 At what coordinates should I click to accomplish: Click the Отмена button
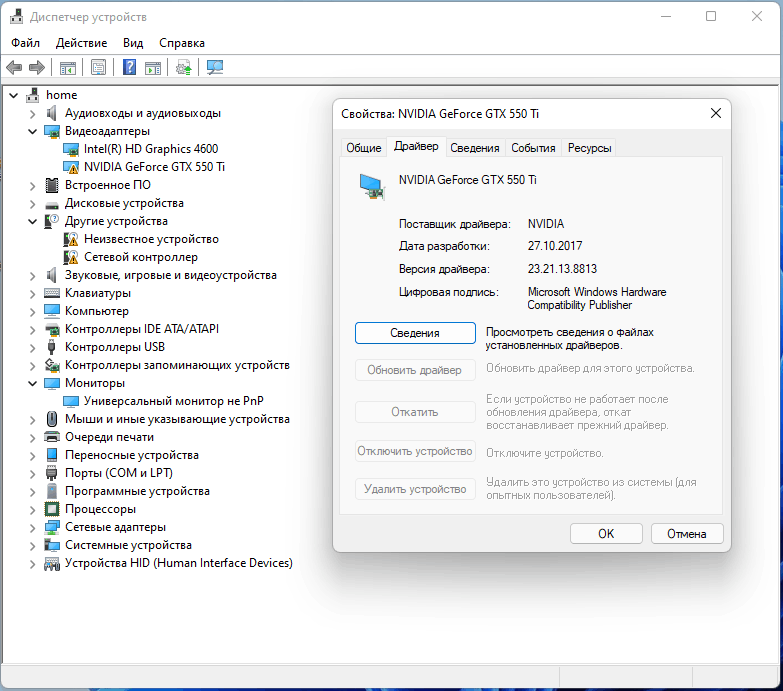[x=687, y=534]
